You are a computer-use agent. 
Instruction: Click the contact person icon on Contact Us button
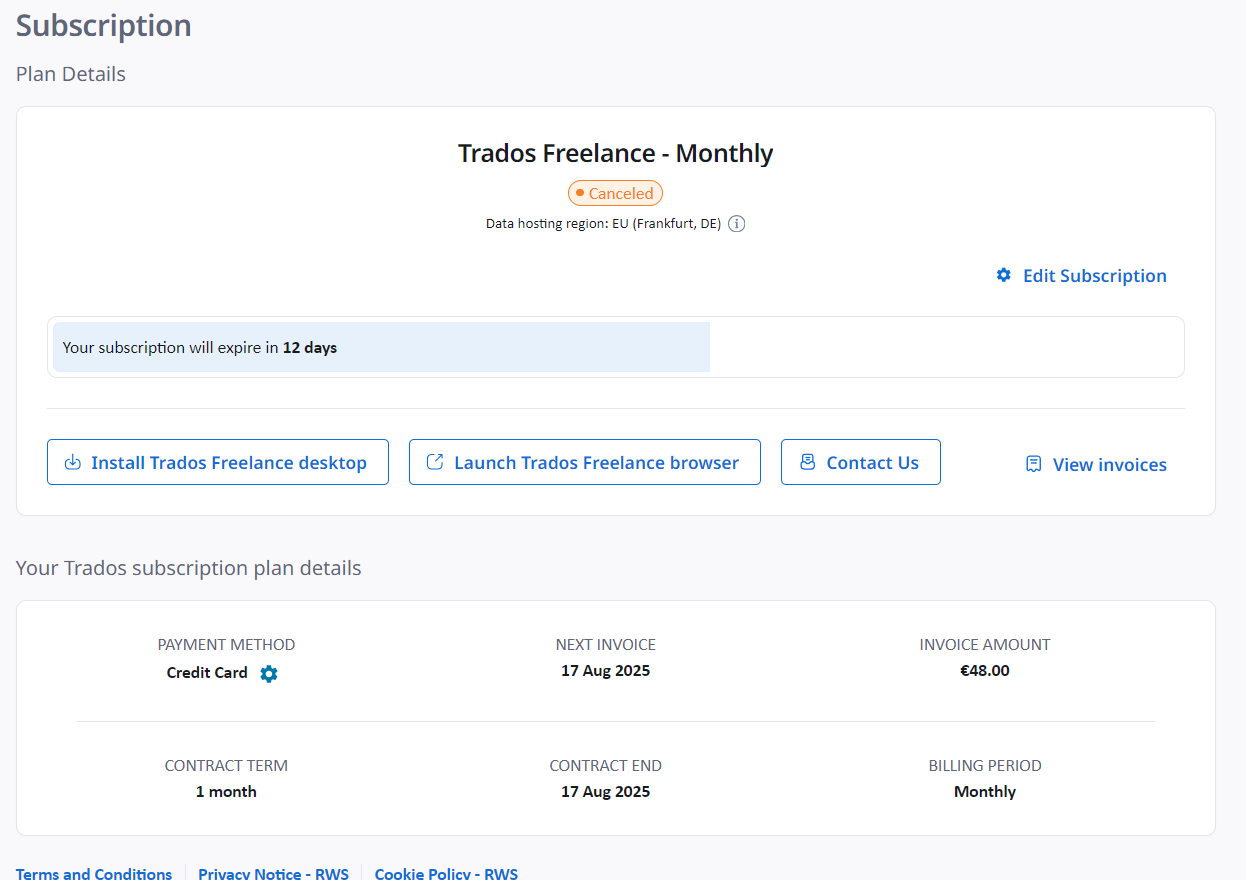tap(806, 461)
